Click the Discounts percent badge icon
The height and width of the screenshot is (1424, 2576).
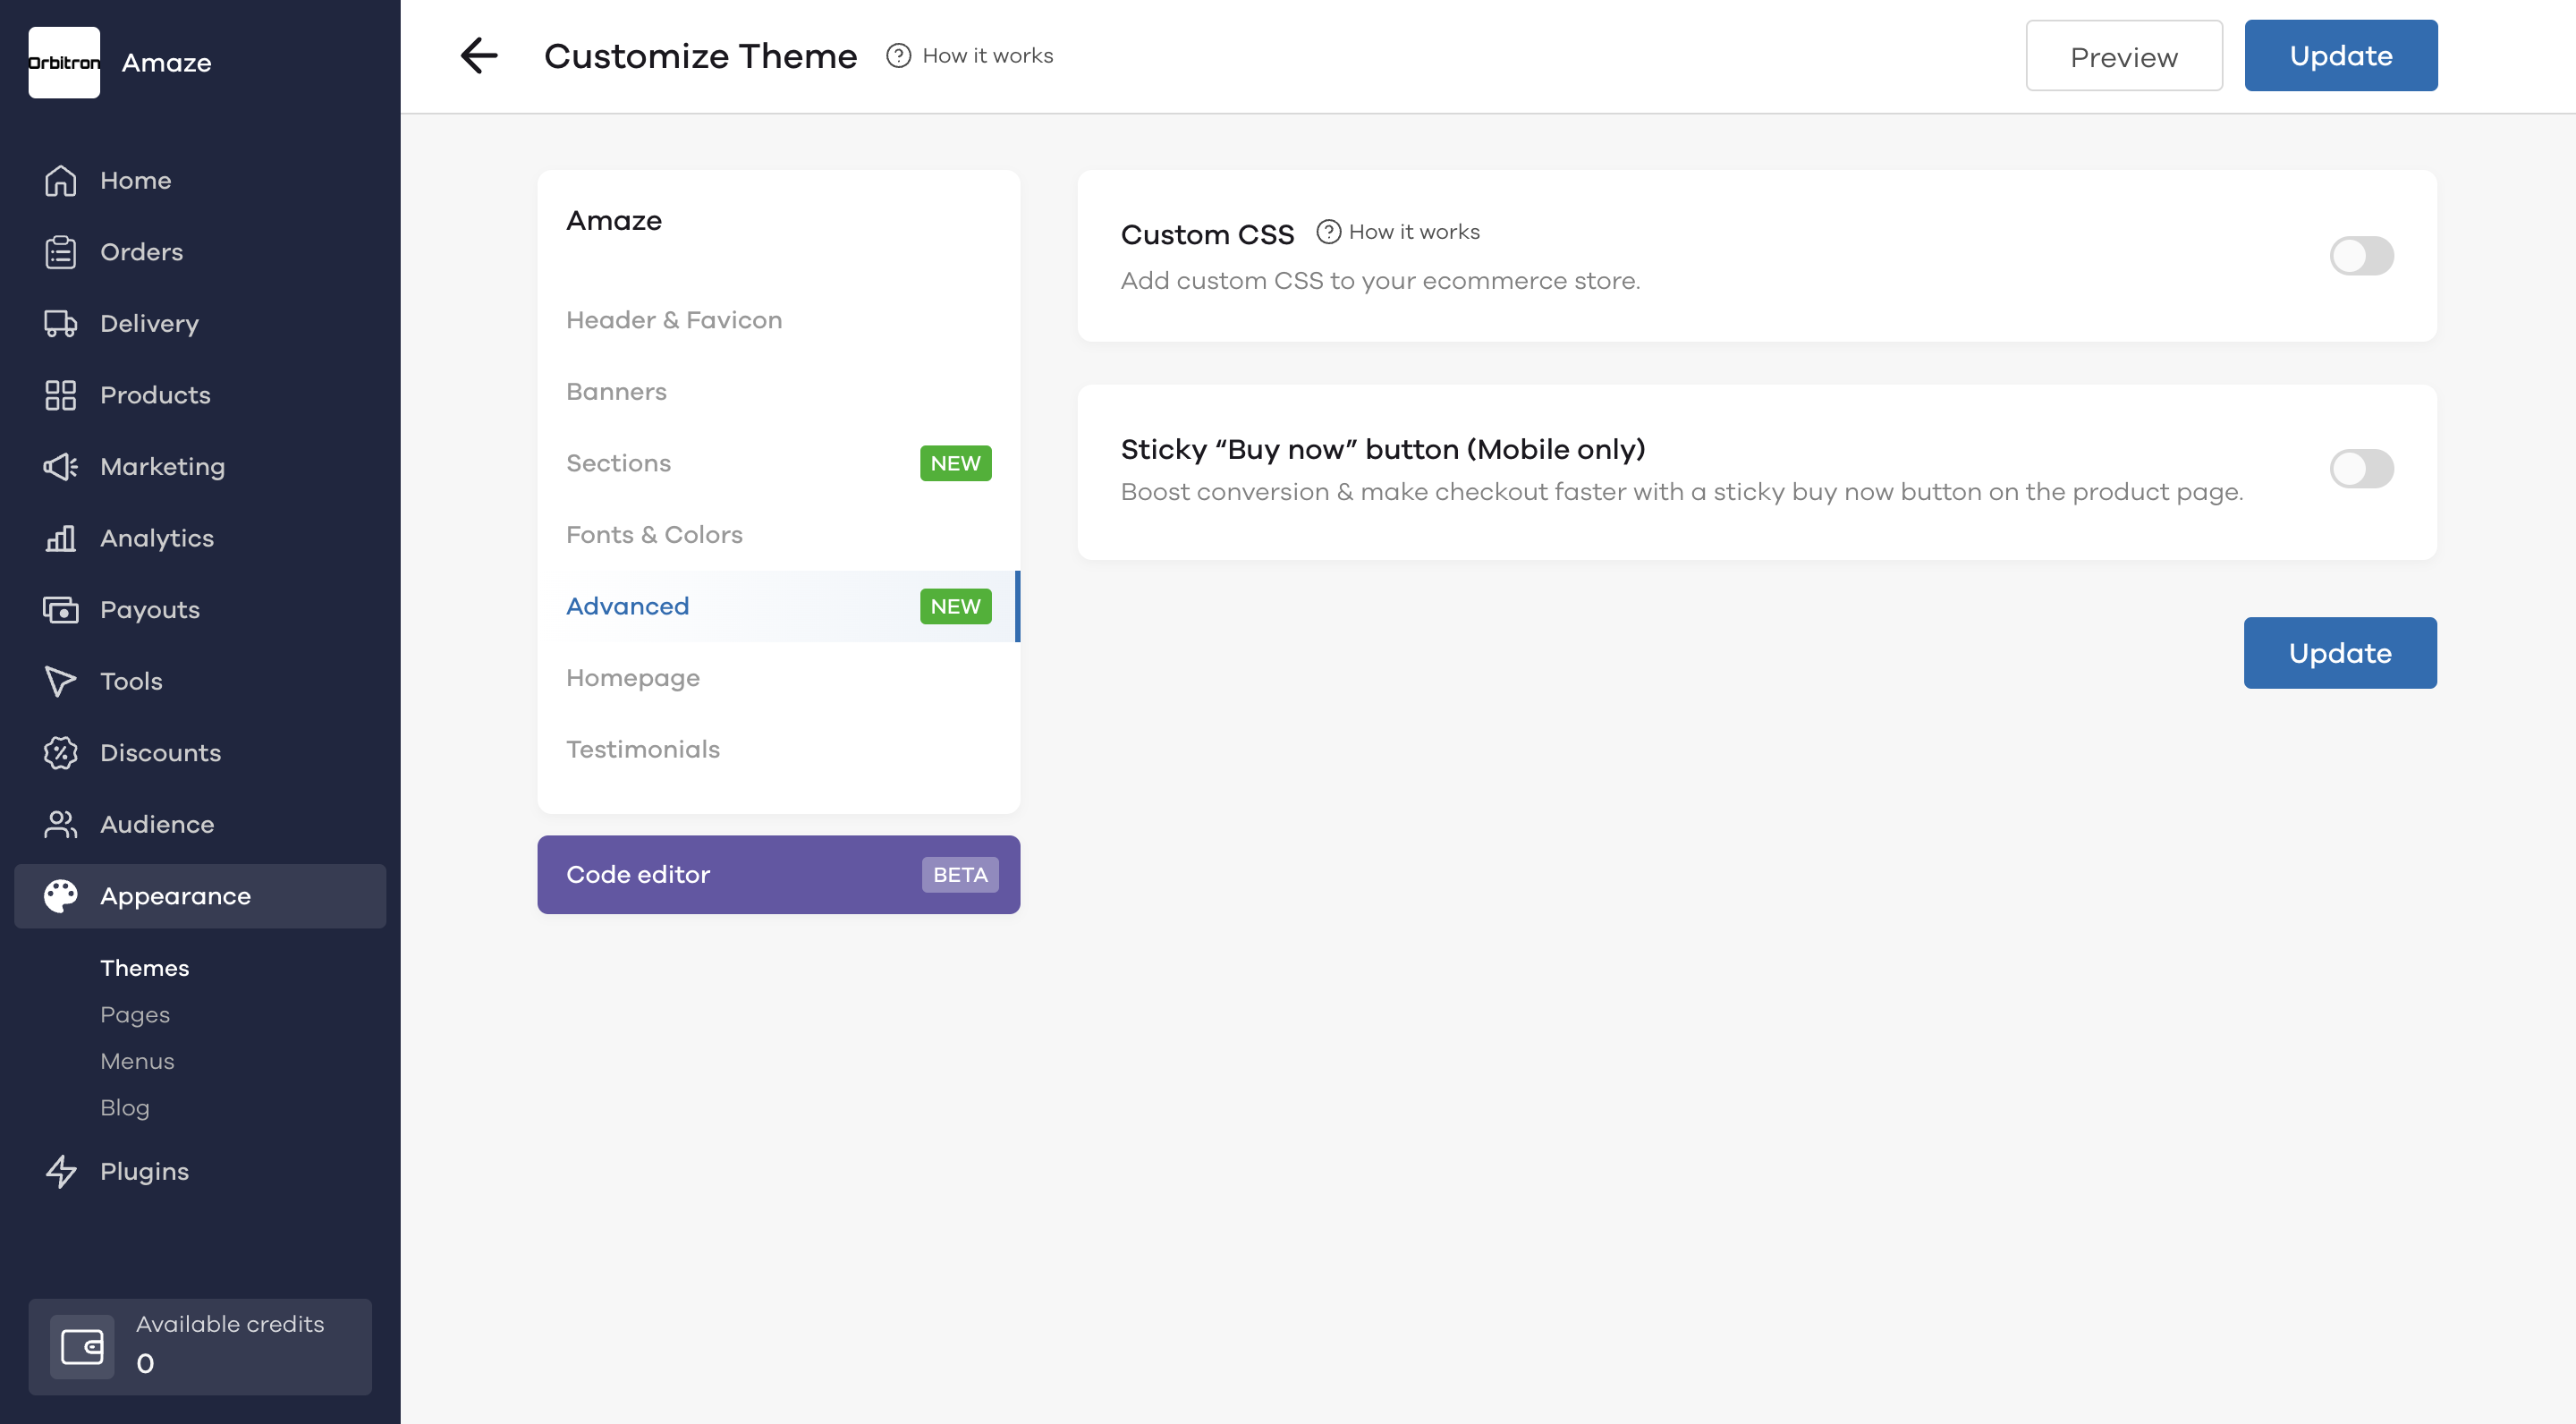coord(60,753)
